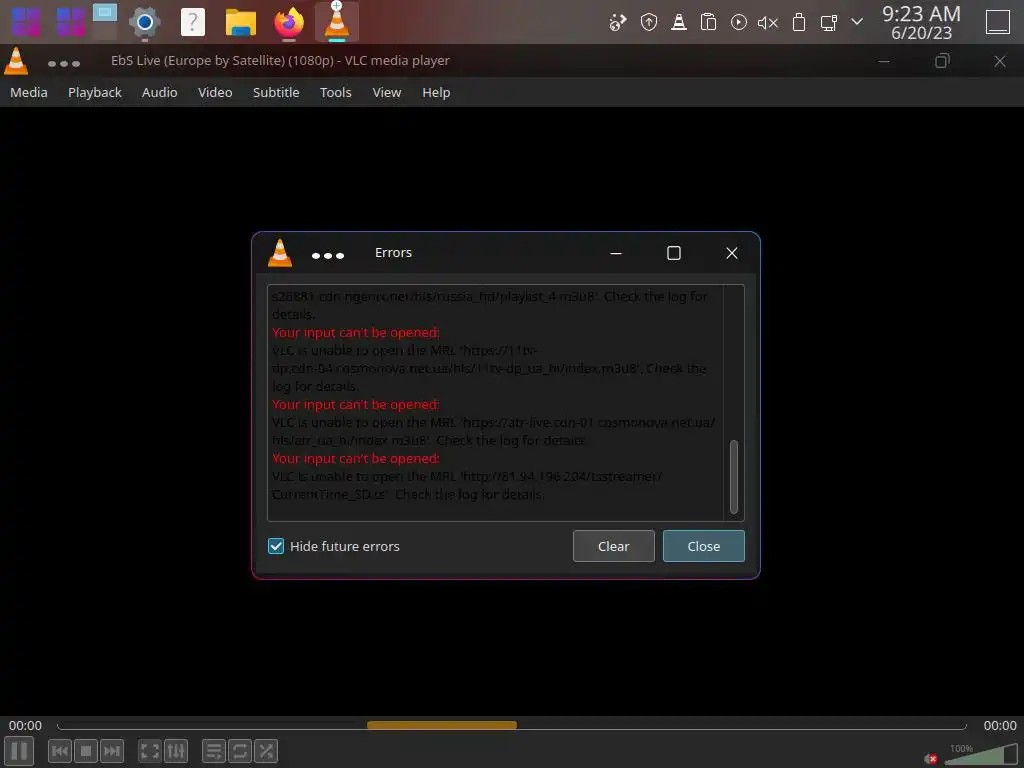Viewport: 1024px width, 768px height.
Task: Click the muted volume tray icon
Action: click(768, 22)
